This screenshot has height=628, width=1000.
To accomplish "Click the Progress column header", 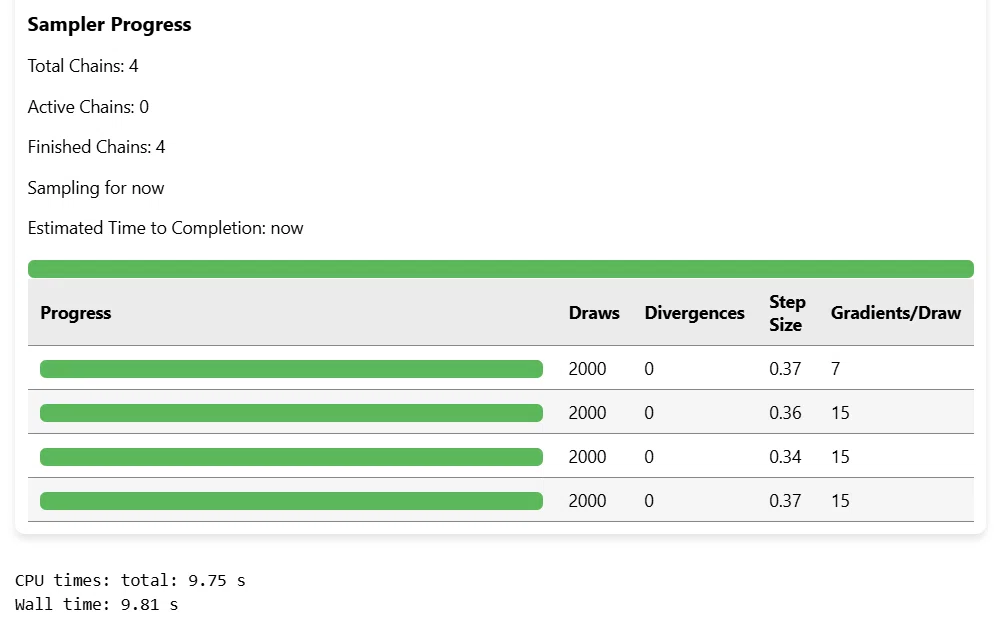I will 76,313.
